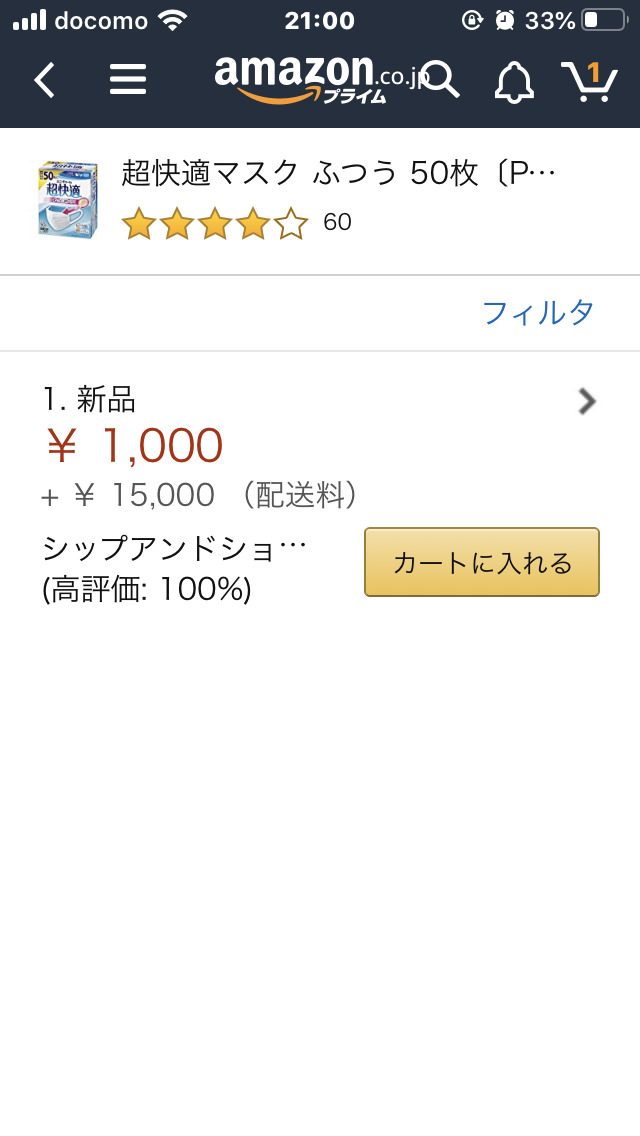Screen dimensions: 640x1136
Task: Tap the 高評価 100% seller rating
Action: pyautogui.click(x=147, y=591)
